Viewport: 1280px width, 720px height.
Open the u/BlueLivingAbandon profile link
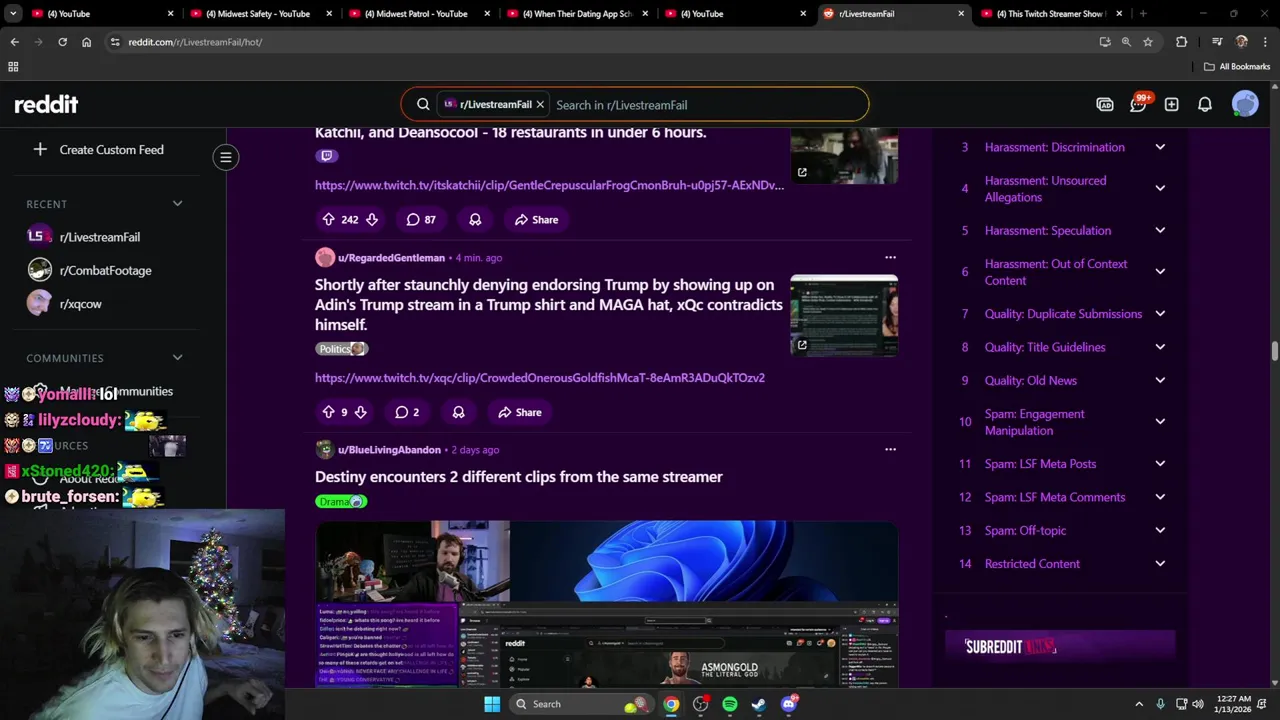pyautogui.click(x=389, y=450)
